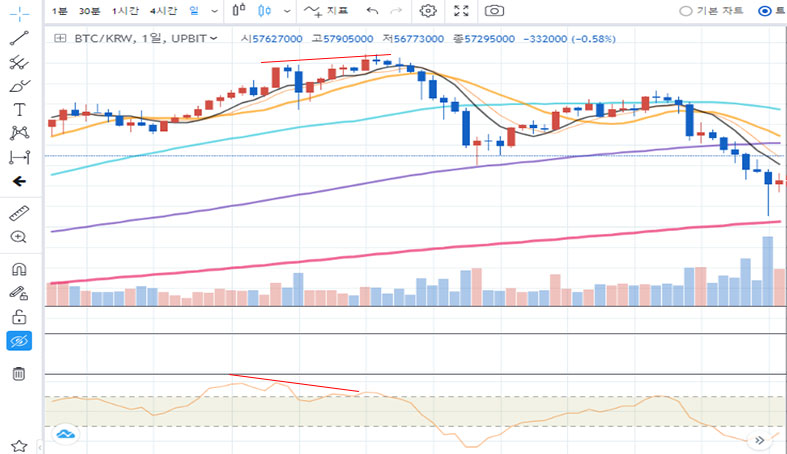Switch to 4시간 timeframe

(x=163, y=11)
